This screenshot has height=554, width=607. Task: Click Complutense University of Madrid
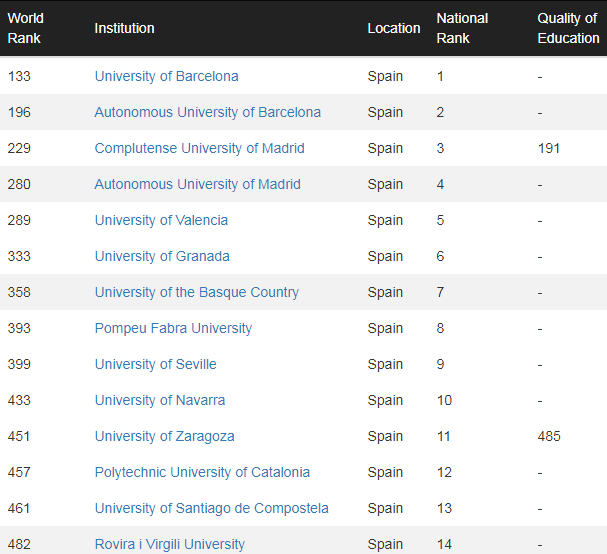(200, 148)
